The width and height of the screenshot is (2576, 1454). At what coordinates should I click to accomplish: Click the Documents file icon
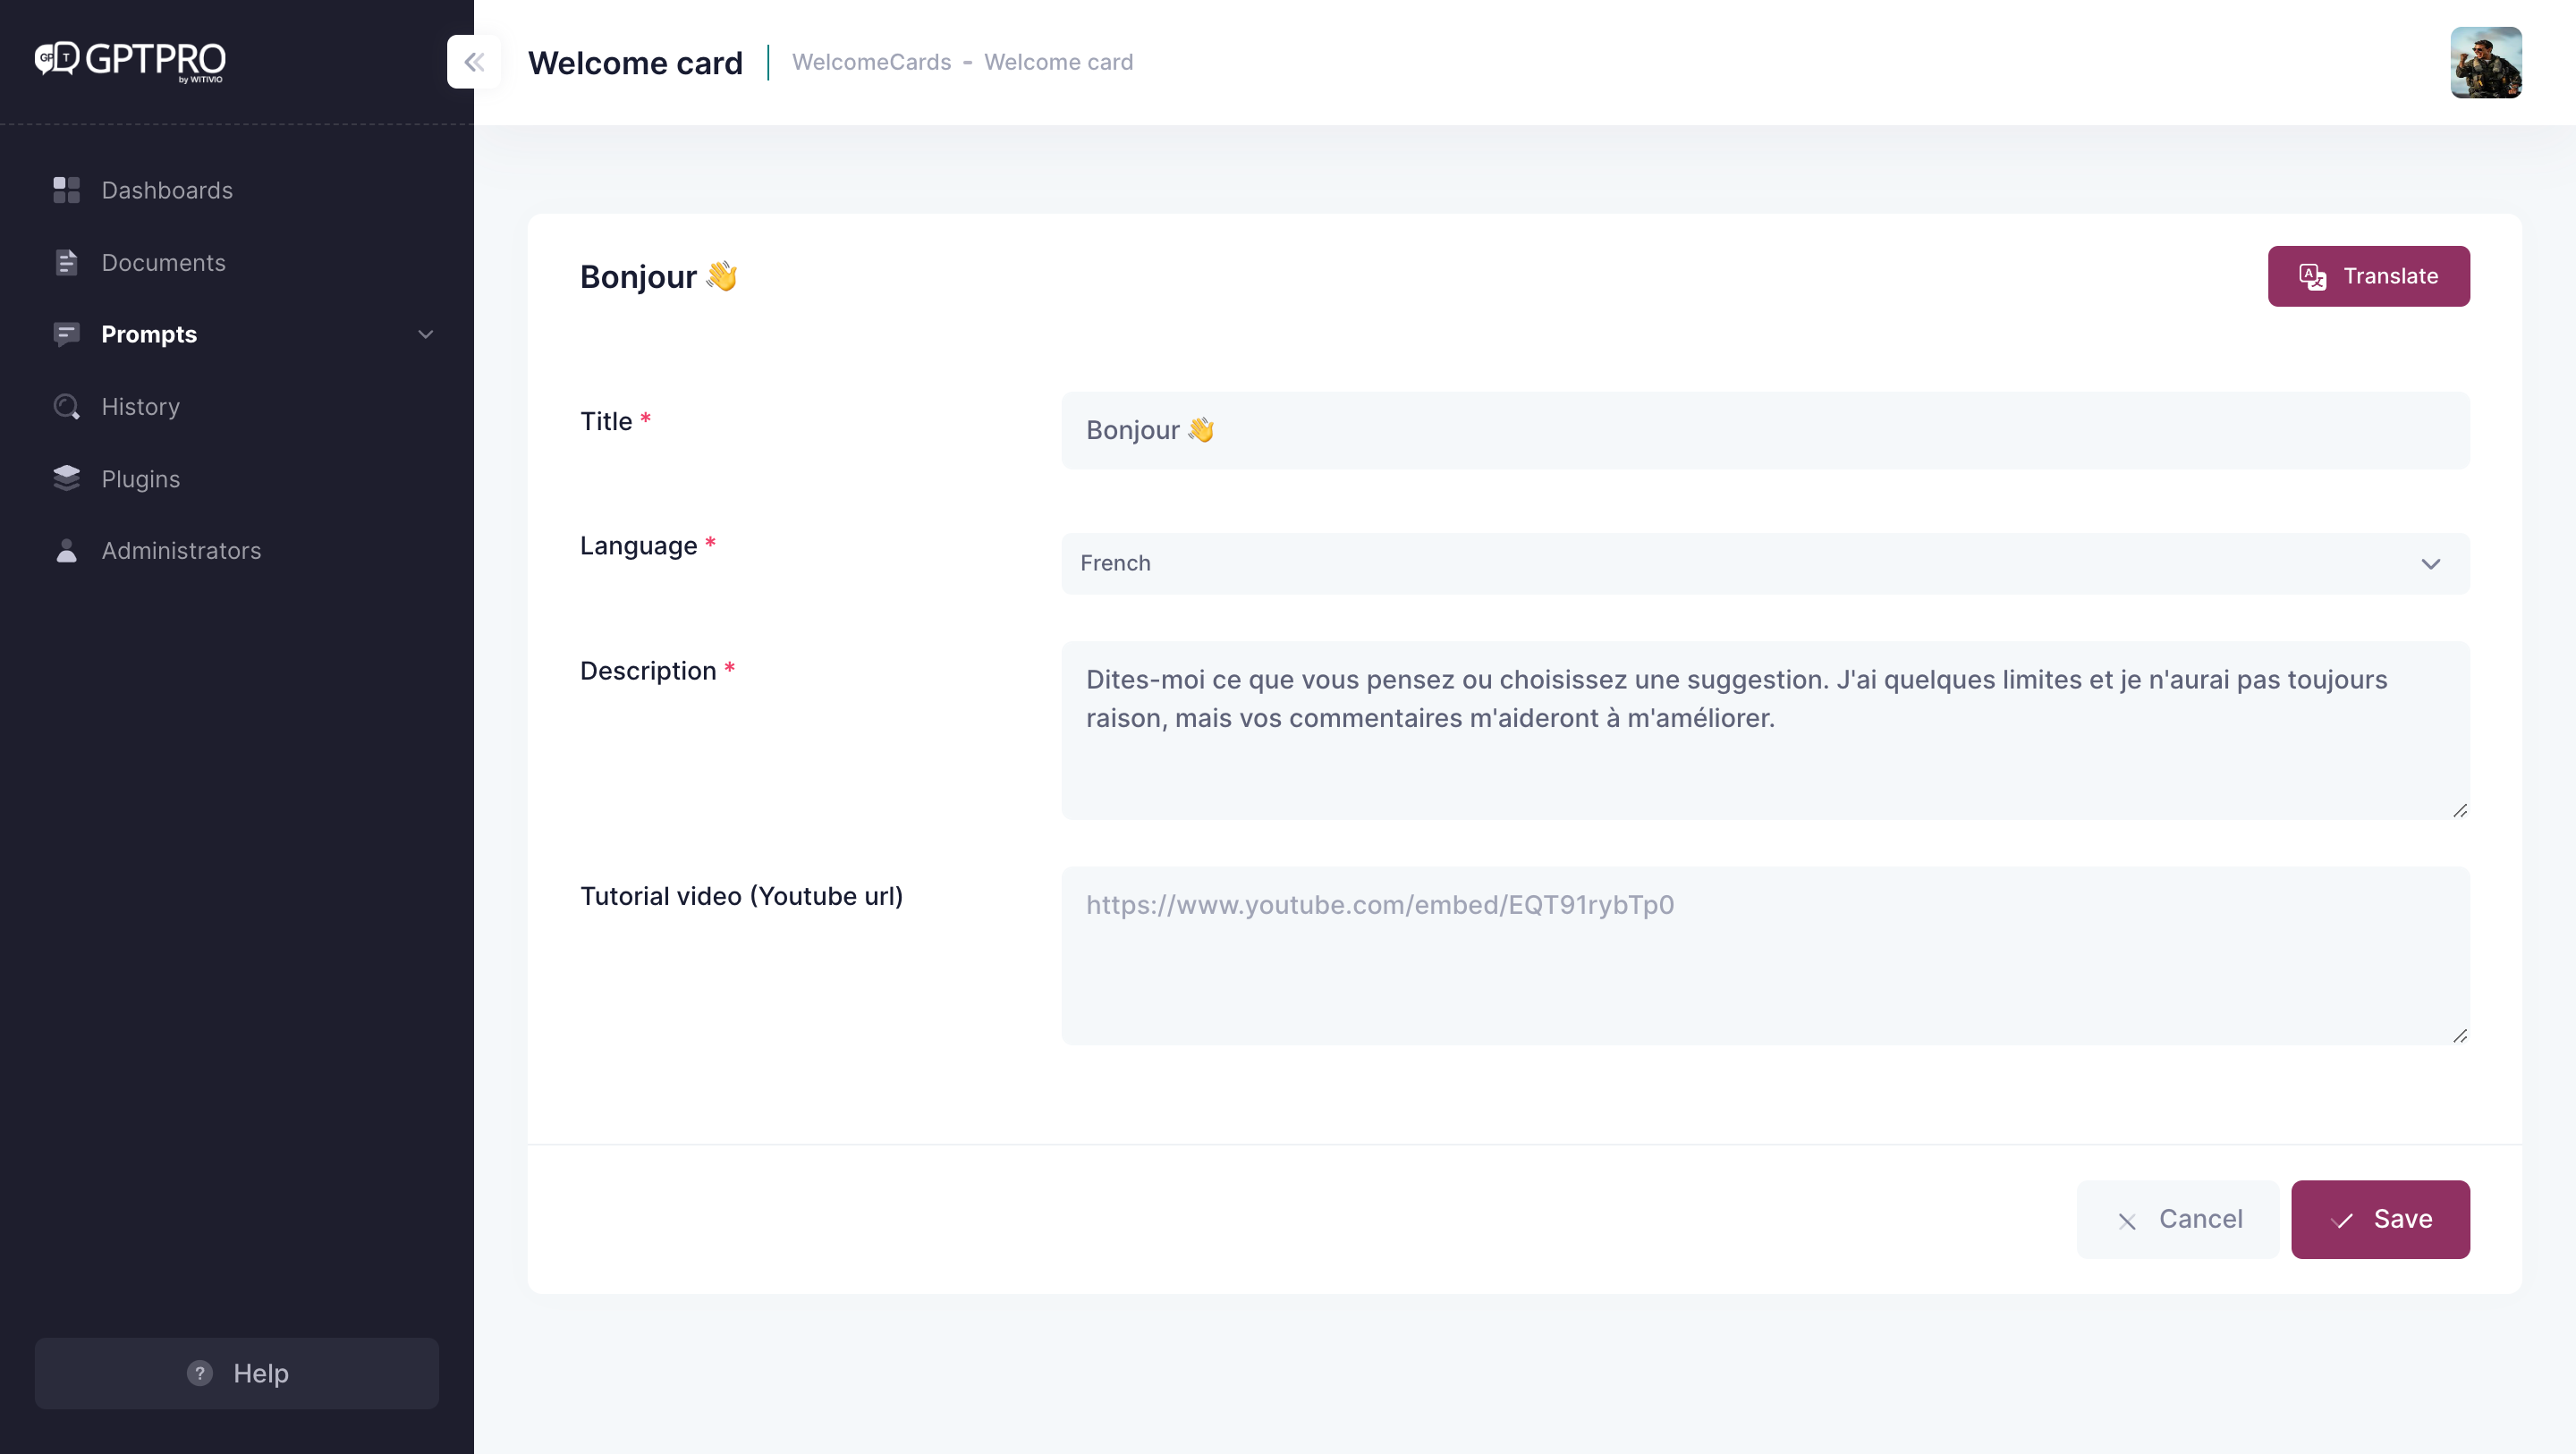tap(66, 263)
